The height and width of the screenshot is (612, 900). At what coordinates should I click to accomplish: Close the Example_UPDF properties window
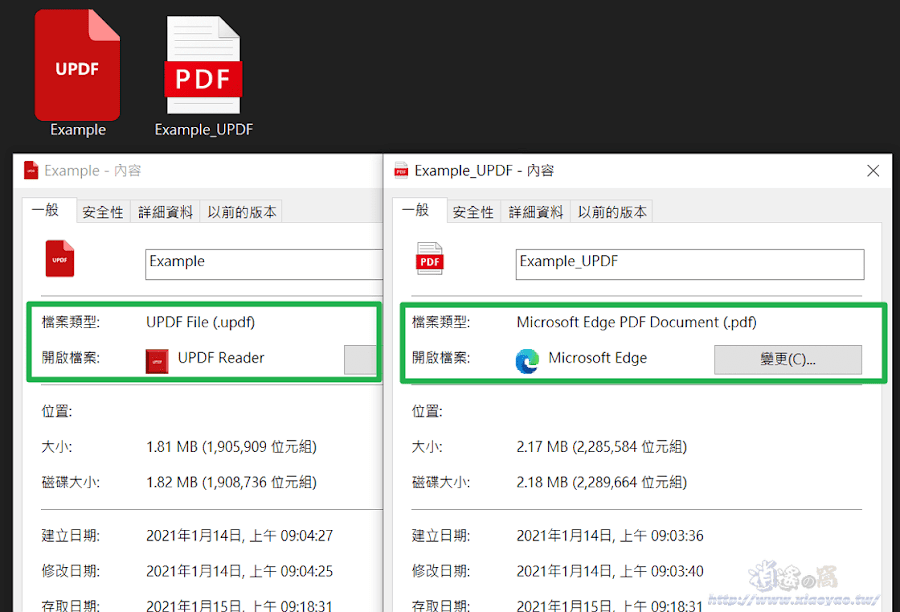(x=873, y=171)
